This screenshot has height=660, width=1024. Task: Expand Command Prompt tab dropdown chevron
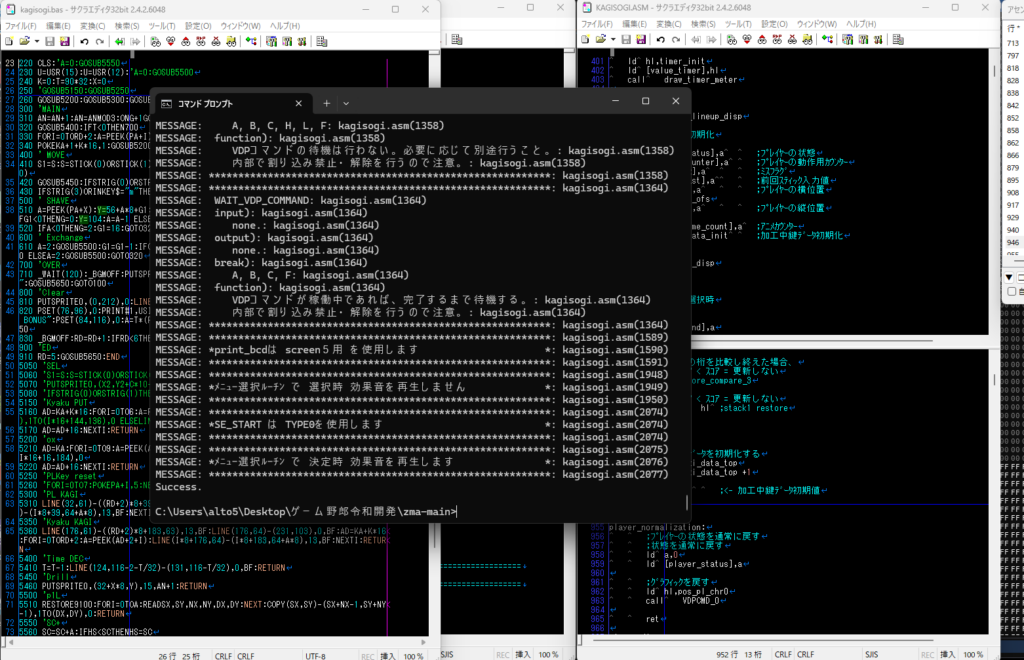click(346, 103)
